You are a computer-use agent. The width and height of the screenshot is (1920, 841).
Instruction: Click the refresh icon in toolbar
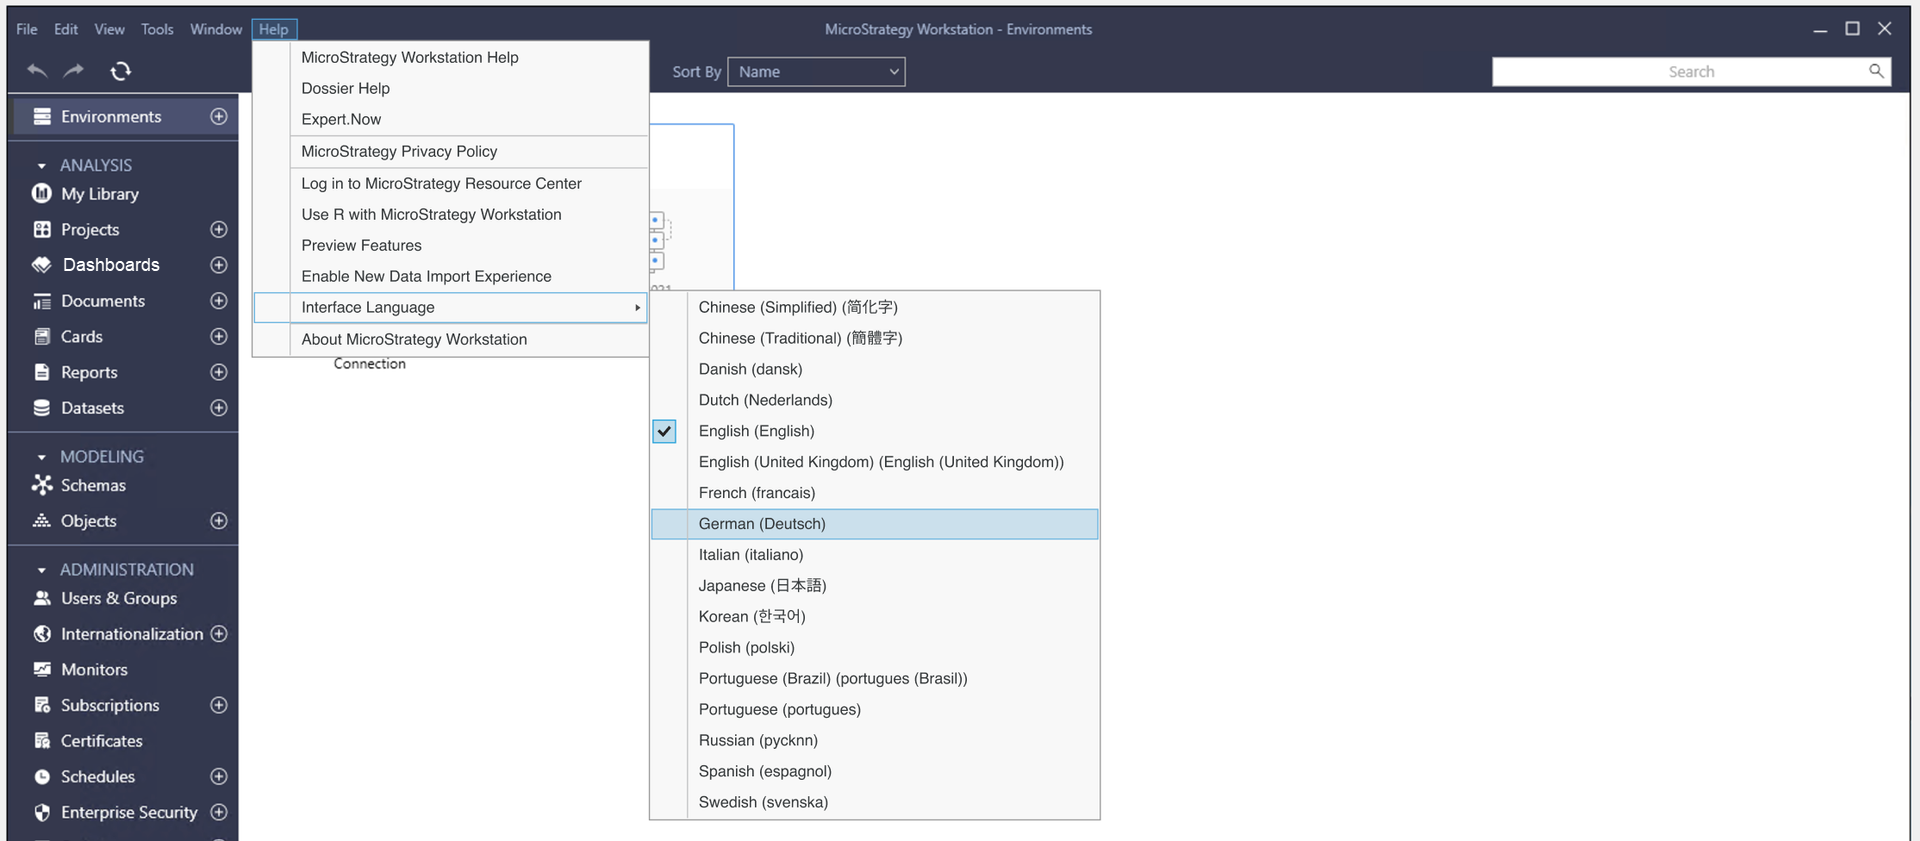[121, 71]
